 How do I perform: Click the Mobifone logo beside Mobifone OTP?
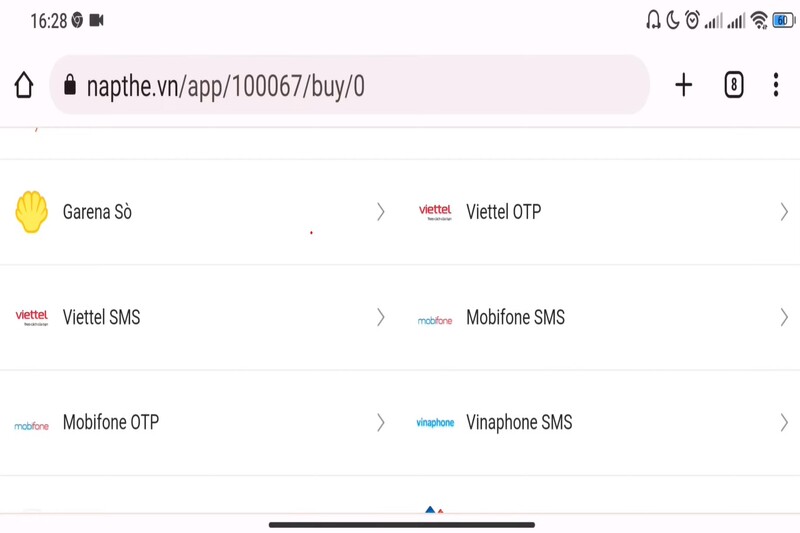click(x=32, y=424)
